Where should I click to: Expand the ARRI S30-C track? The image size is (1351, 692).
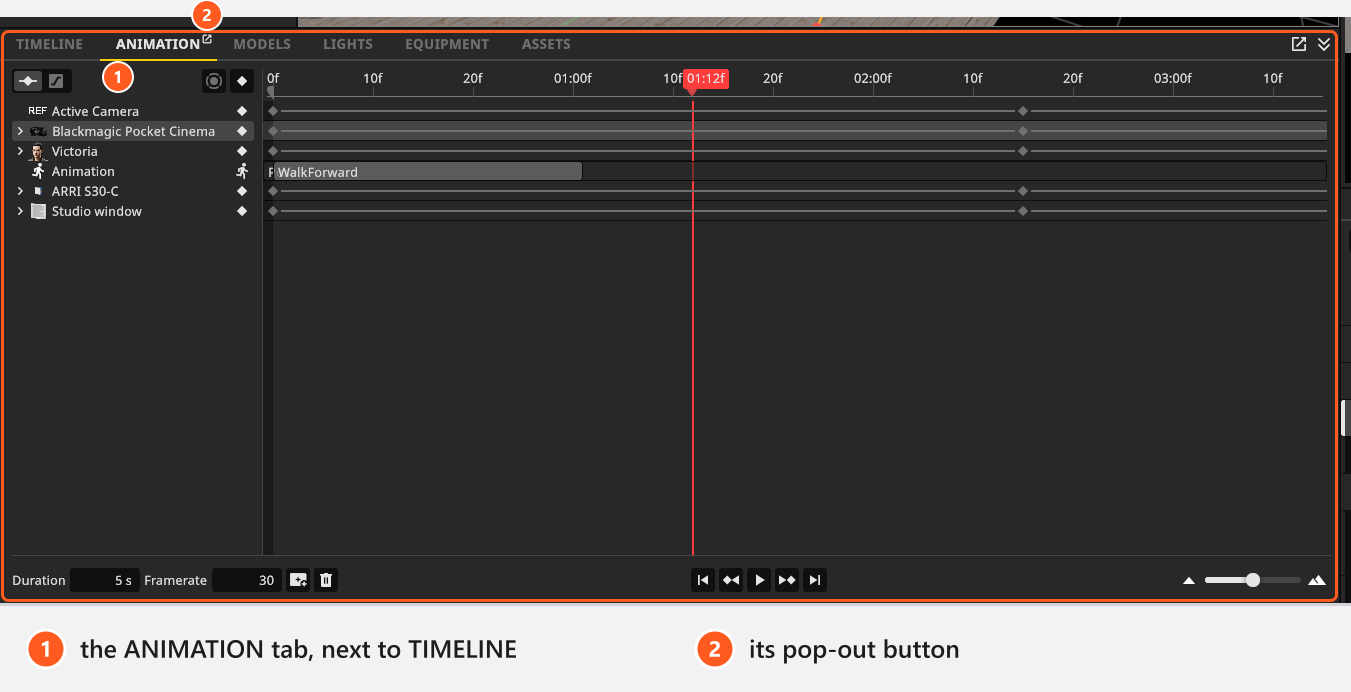coord(20,191)
